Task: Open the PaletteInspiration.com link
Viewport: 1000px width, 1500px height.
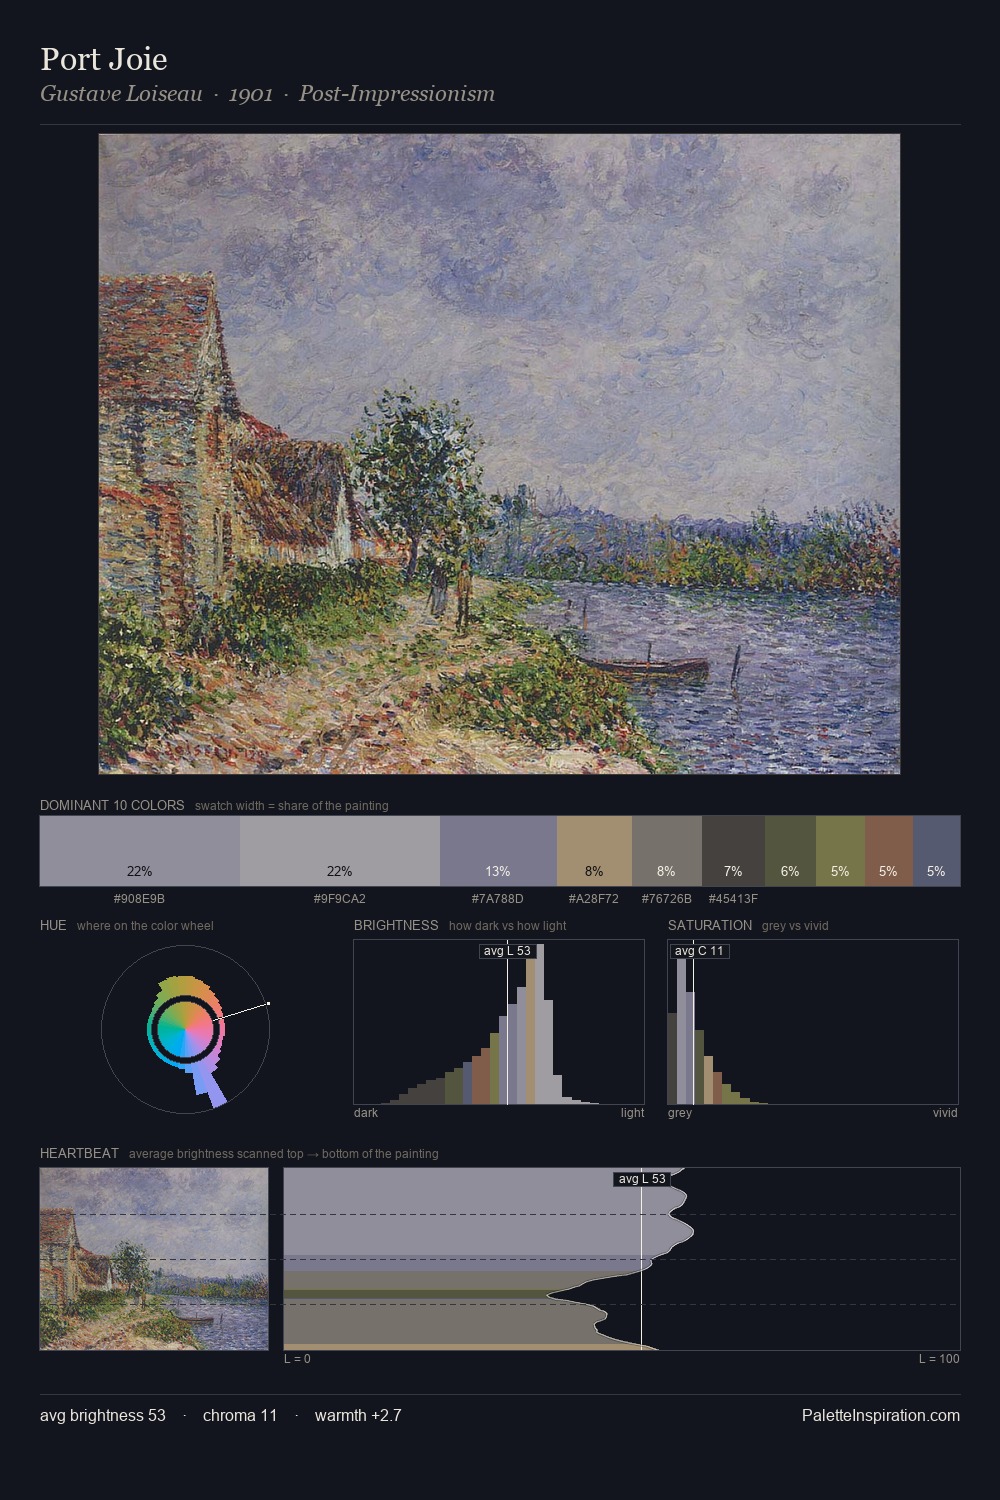Action: pyautogui.click(x=881, y=1415)
